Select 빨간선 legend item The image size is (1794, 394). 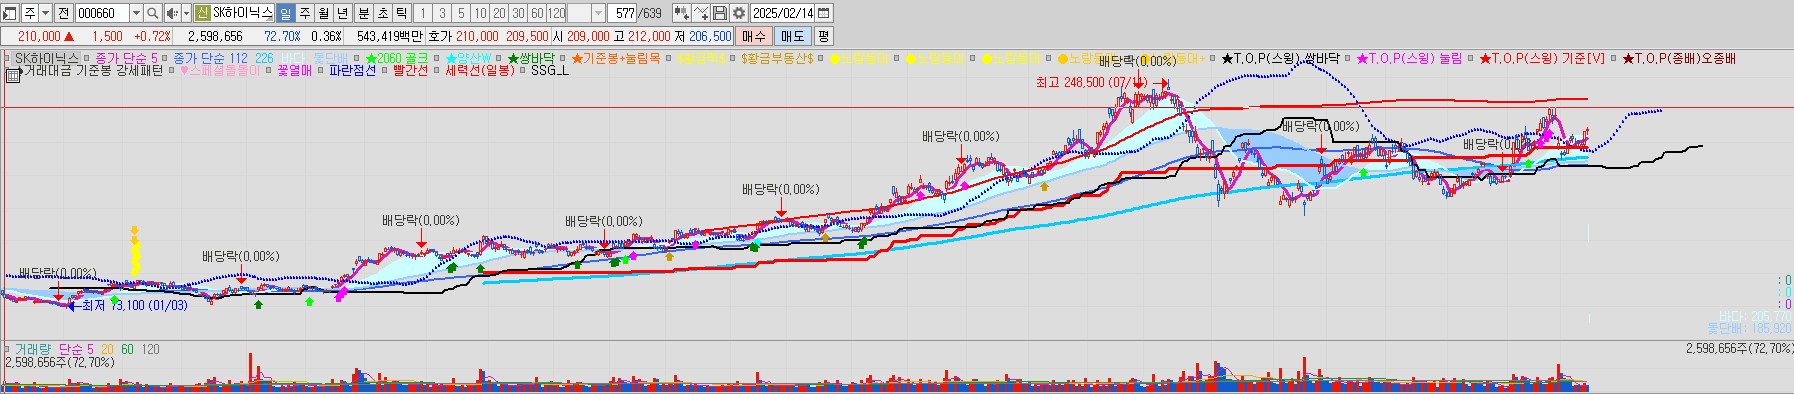tap(410, 72)
